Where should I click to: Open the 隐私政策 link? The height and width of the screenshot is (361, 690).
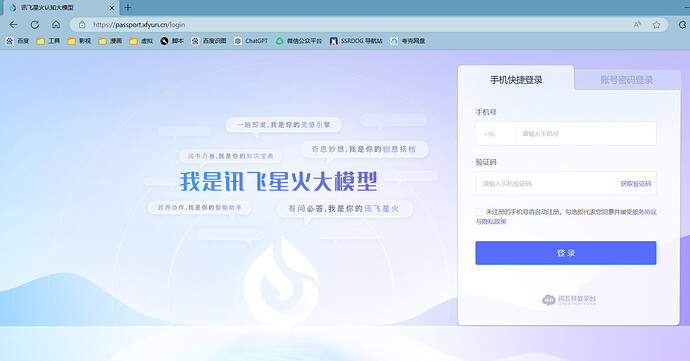pyautogui.click(x=494, y=221)
